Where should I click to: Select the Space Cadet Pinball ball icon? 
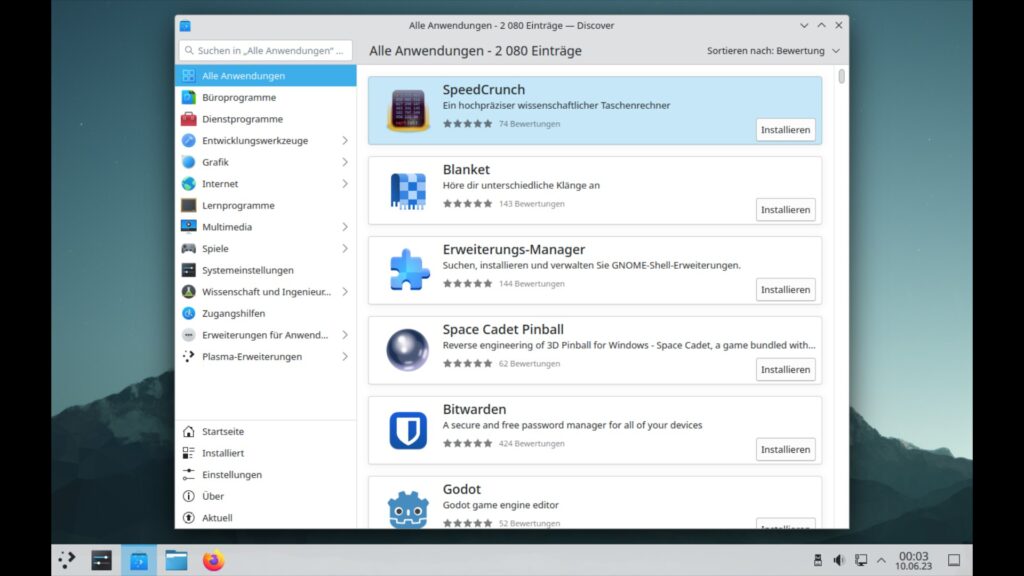(x=408, y=350)
